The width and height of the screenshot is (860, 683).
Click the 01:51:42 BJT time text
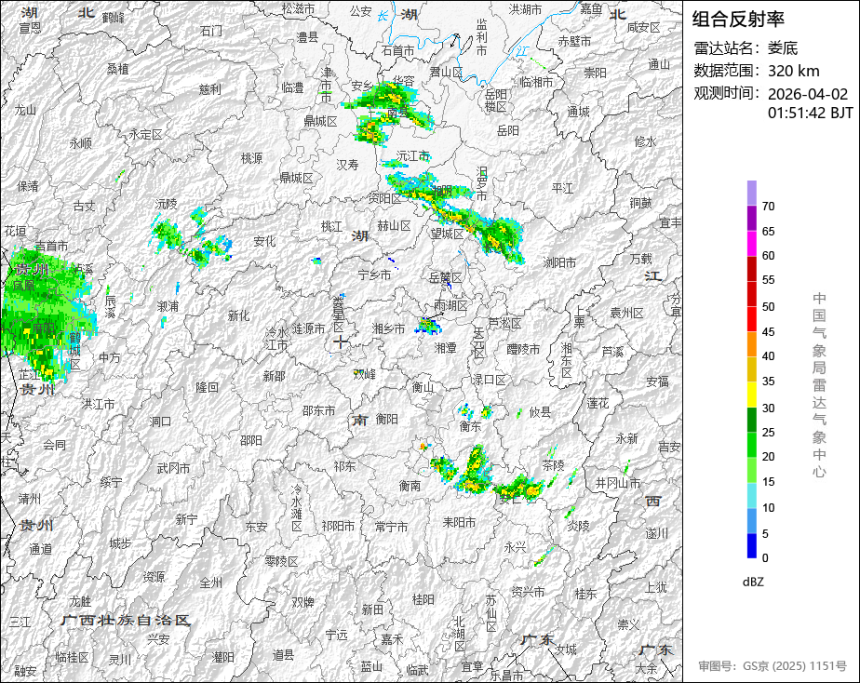tap(810, 113)
